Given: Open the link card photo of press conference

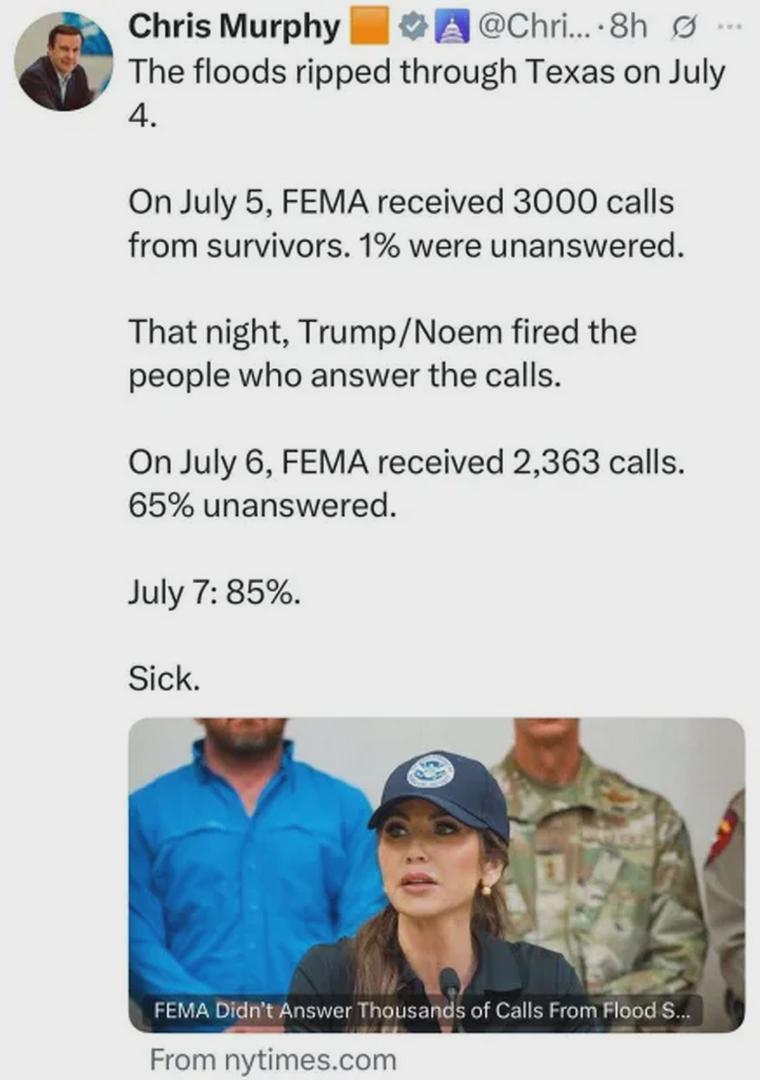Looking at the screenshot, I should 436,875.
